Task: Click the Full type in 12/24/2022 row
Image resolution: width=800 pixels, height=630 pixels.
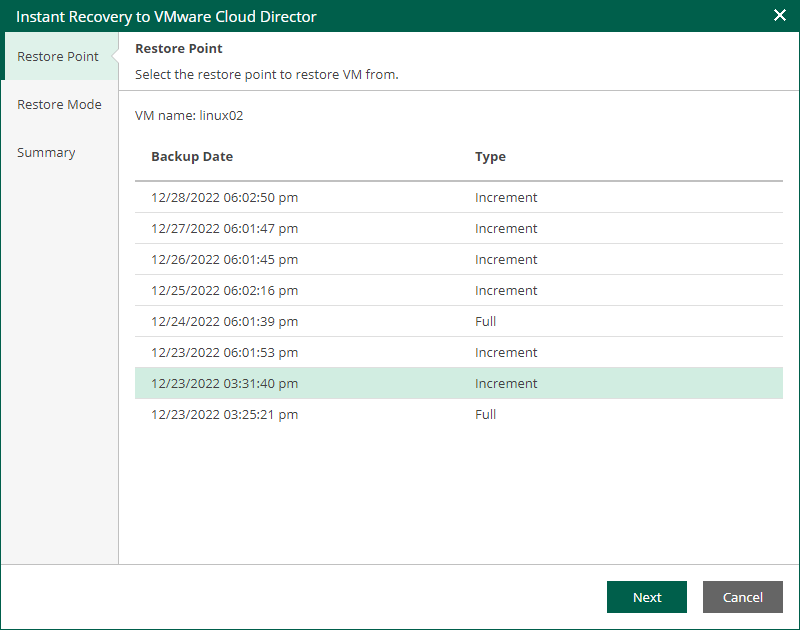Action: (x=486, y=321)
